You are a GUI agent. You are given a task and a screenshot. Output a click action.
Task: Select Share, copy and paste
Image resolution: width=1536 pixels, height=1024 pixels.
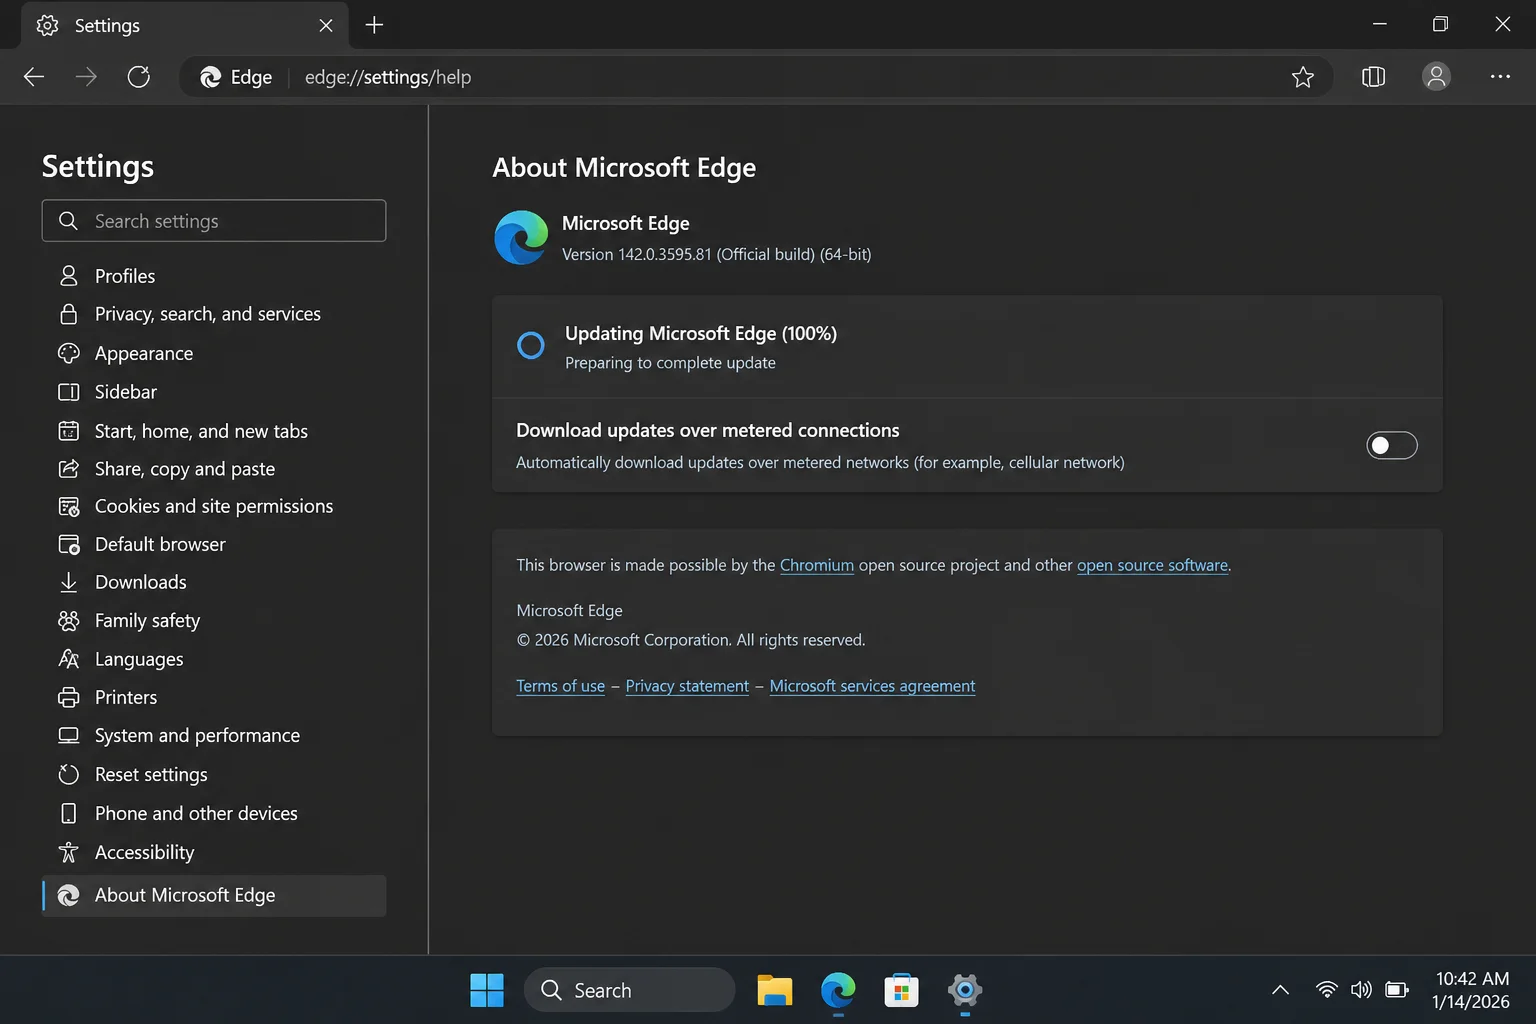coord(214,469)
